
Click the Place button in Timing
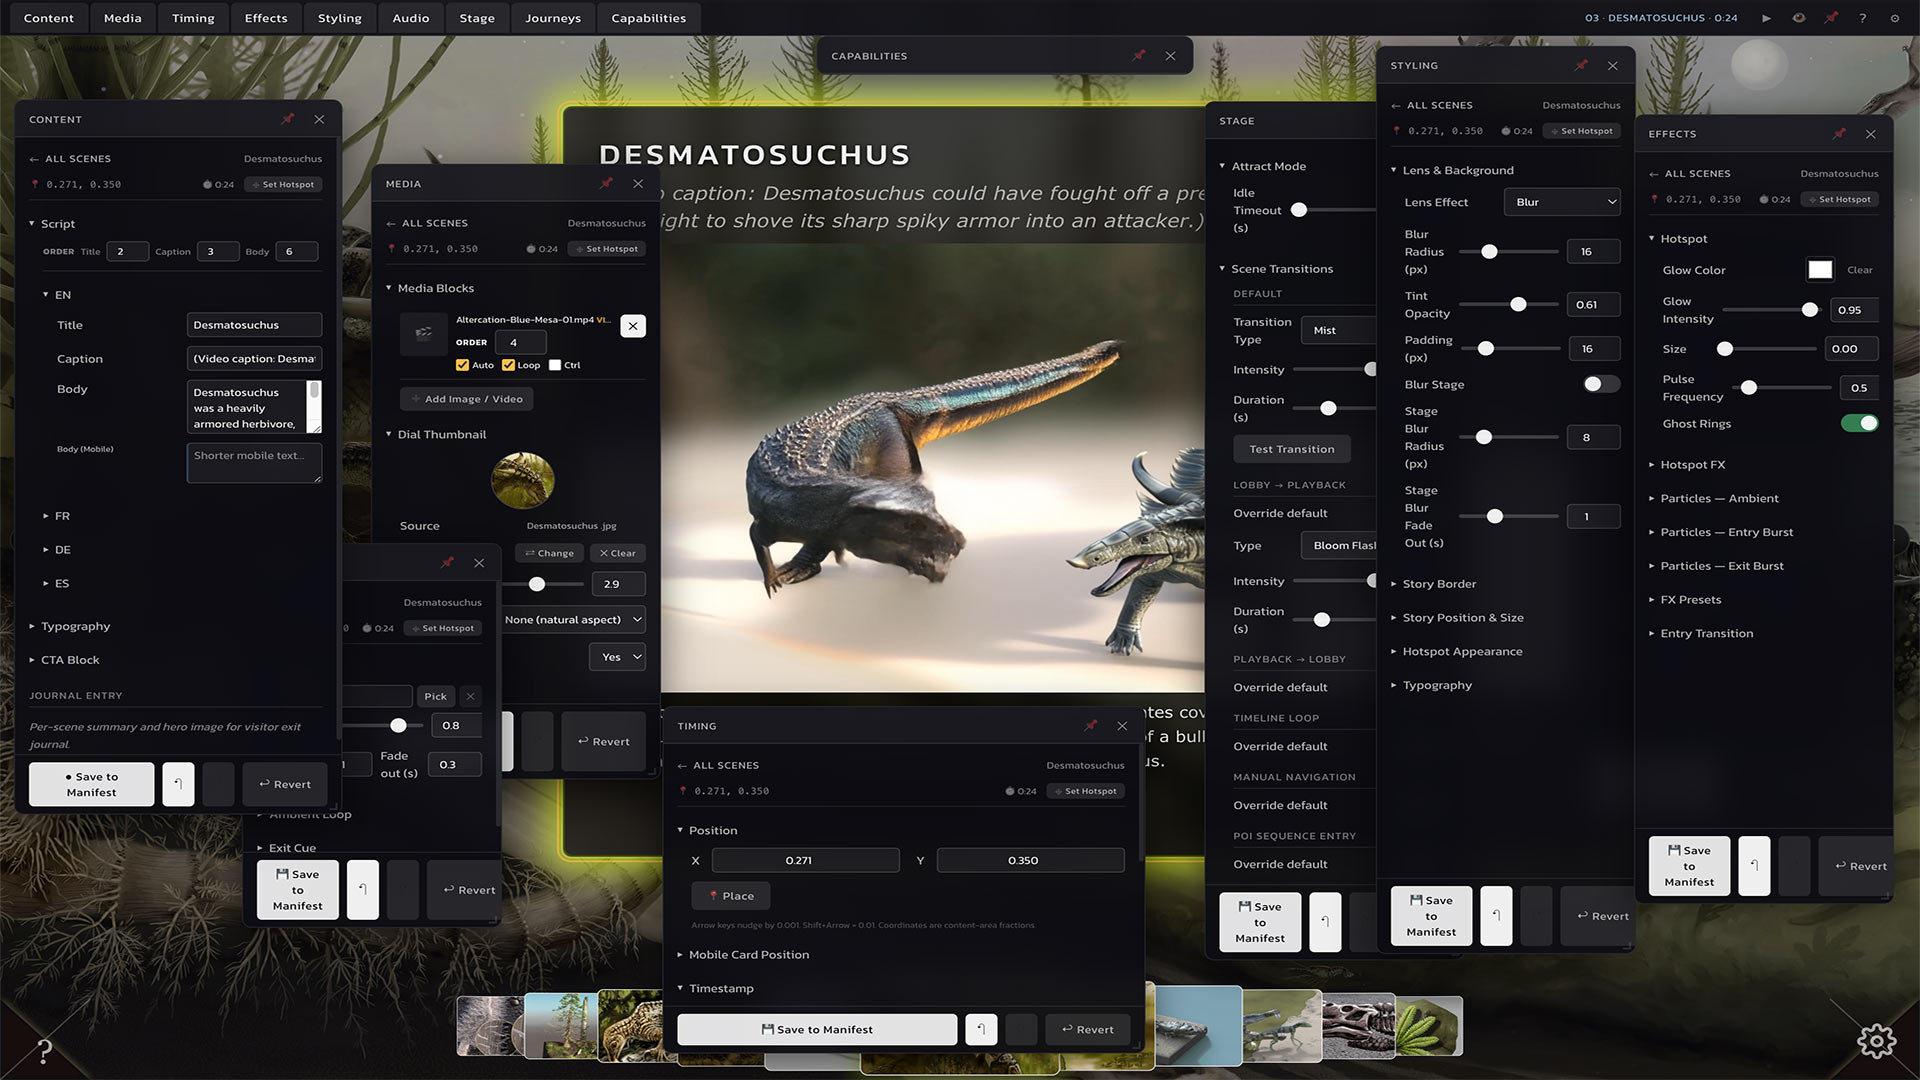click(731, 896)
